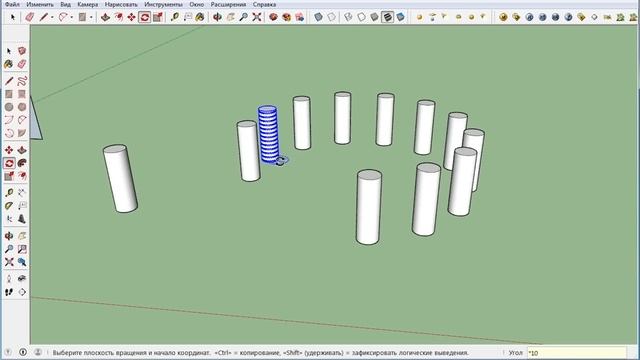Click the isolated tilted cylinder on the left
This screenshot has width=640, height=360.
point(120,178)
